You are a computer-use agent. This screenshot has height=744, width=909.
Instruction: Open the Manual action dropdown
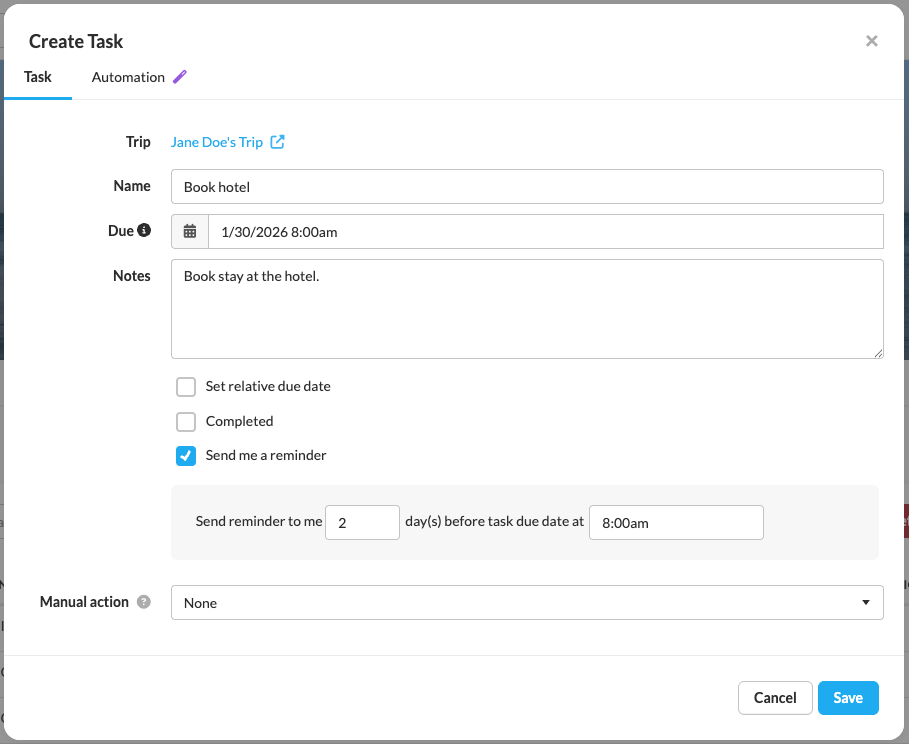527,603
